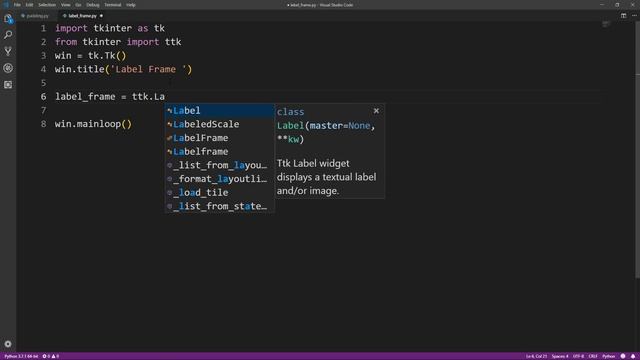Click the line and column indicator in the status bar

[x=536, y=356]
